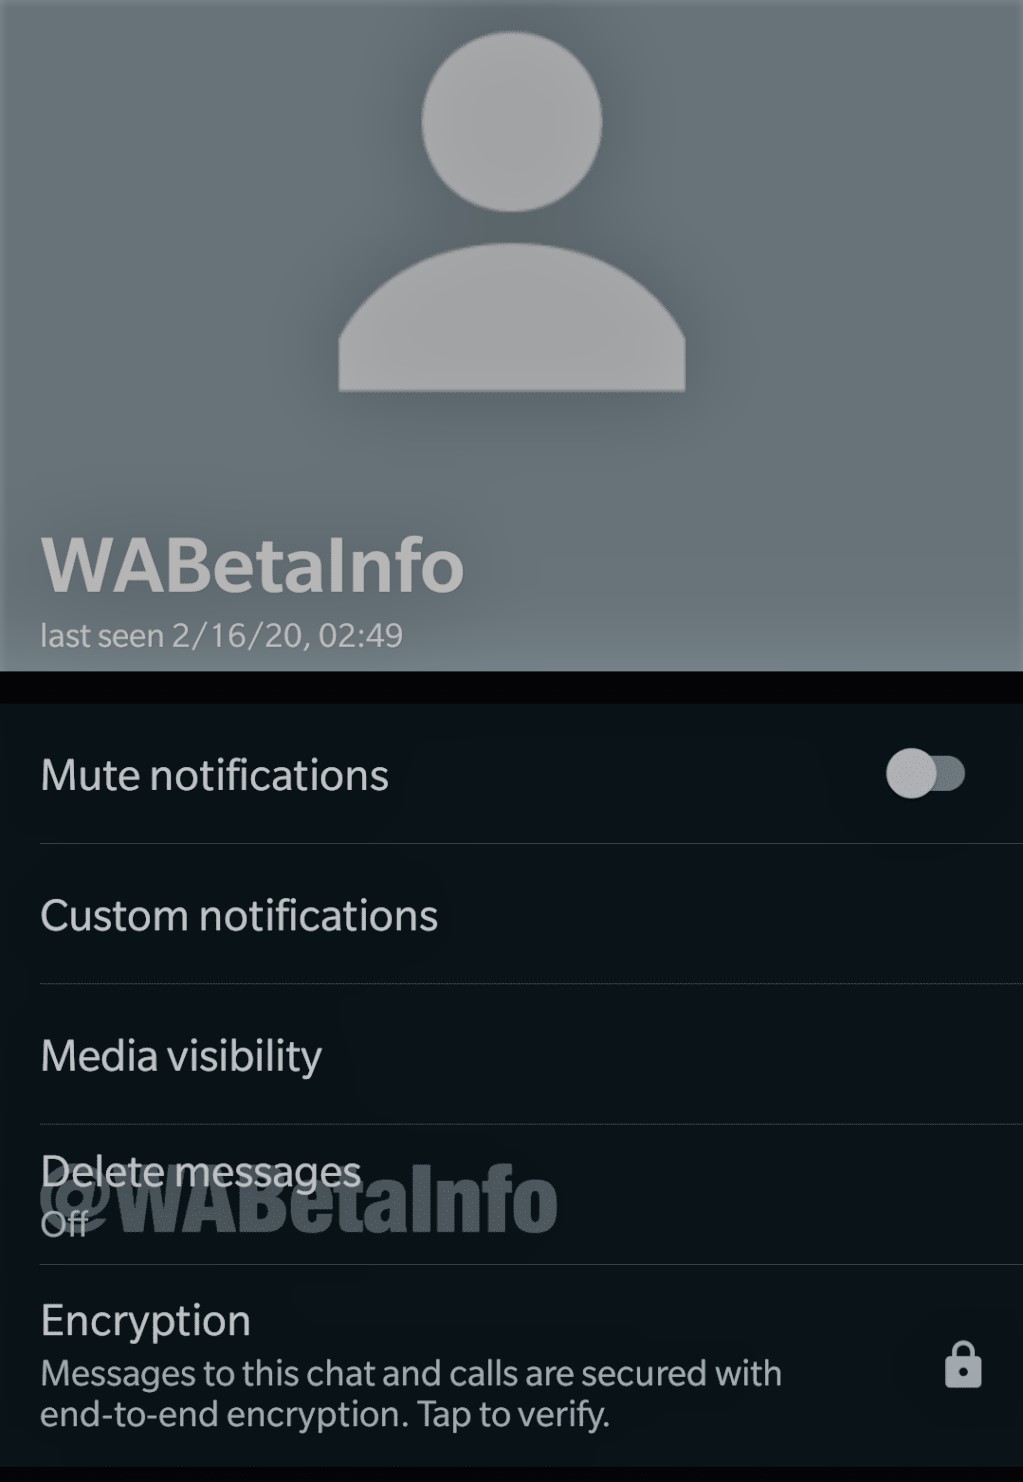The width and height of the screenshot is (1023, 1482).
Task: Open Delete messages setting
Action: coord(511,1195)
